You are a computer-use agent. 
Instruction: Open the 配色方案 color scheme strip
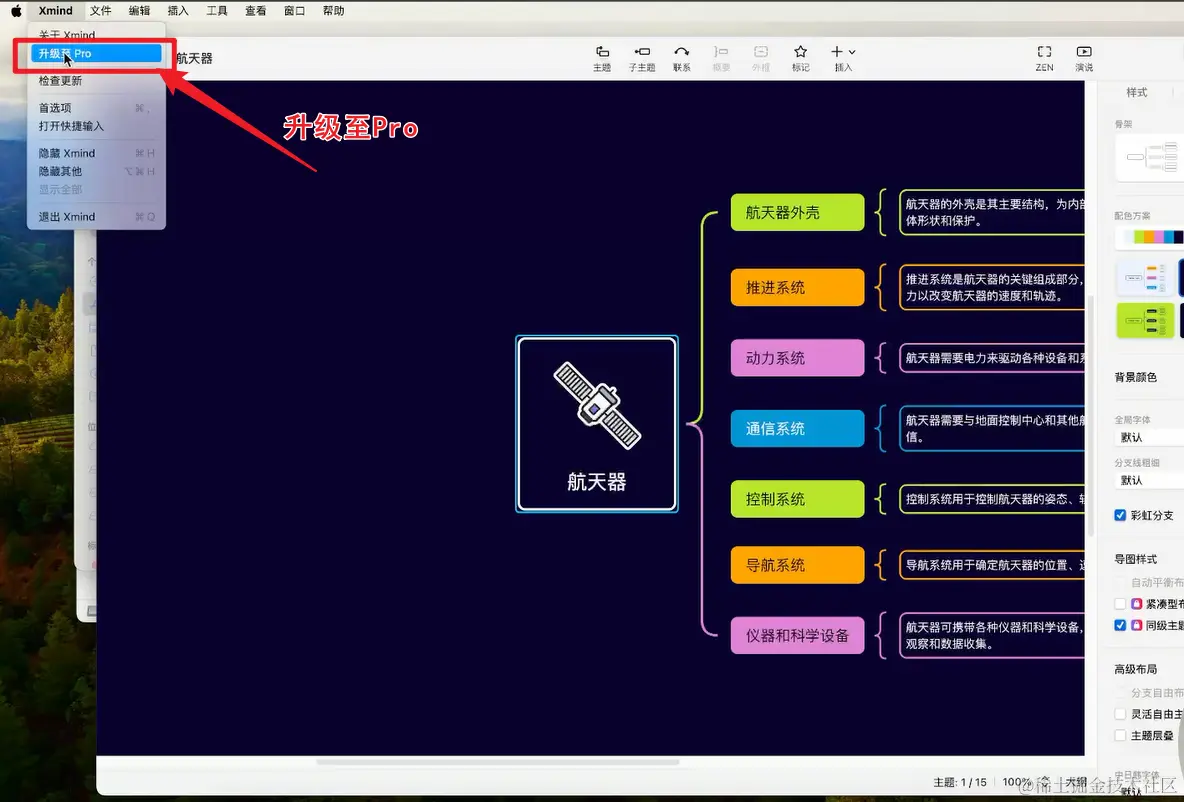pyautogui.click(x=1150, y=237)
